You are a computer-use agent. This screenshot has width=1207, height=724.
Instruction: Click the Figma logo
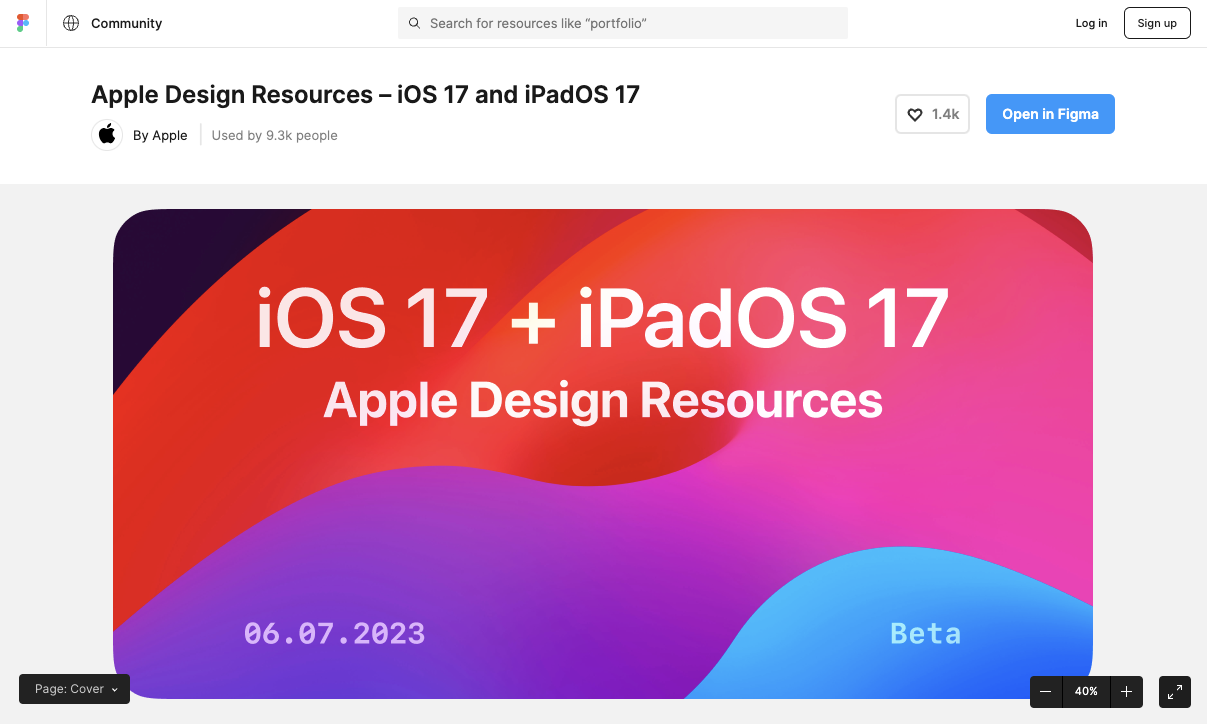point(22,22)
